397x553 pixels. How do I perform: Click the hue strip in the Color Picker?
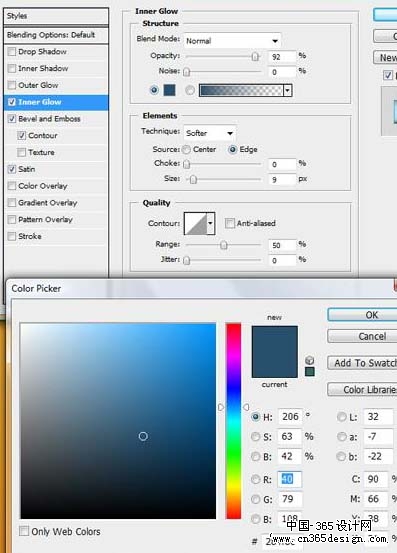click(x=233, y=421)
